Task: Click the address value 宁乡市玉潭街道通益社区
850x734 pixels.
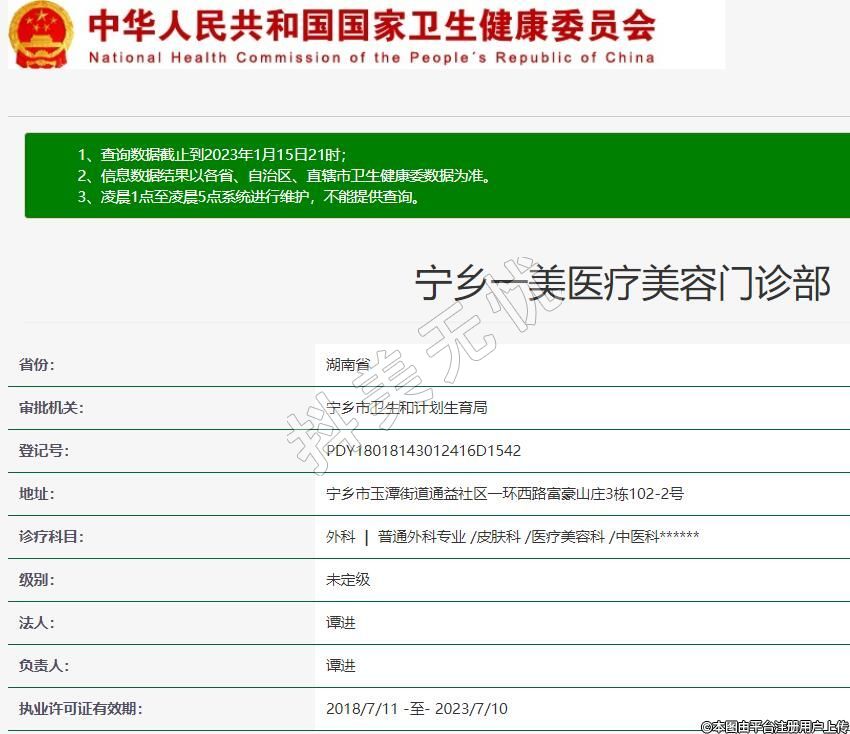Action: click(504, 494)
